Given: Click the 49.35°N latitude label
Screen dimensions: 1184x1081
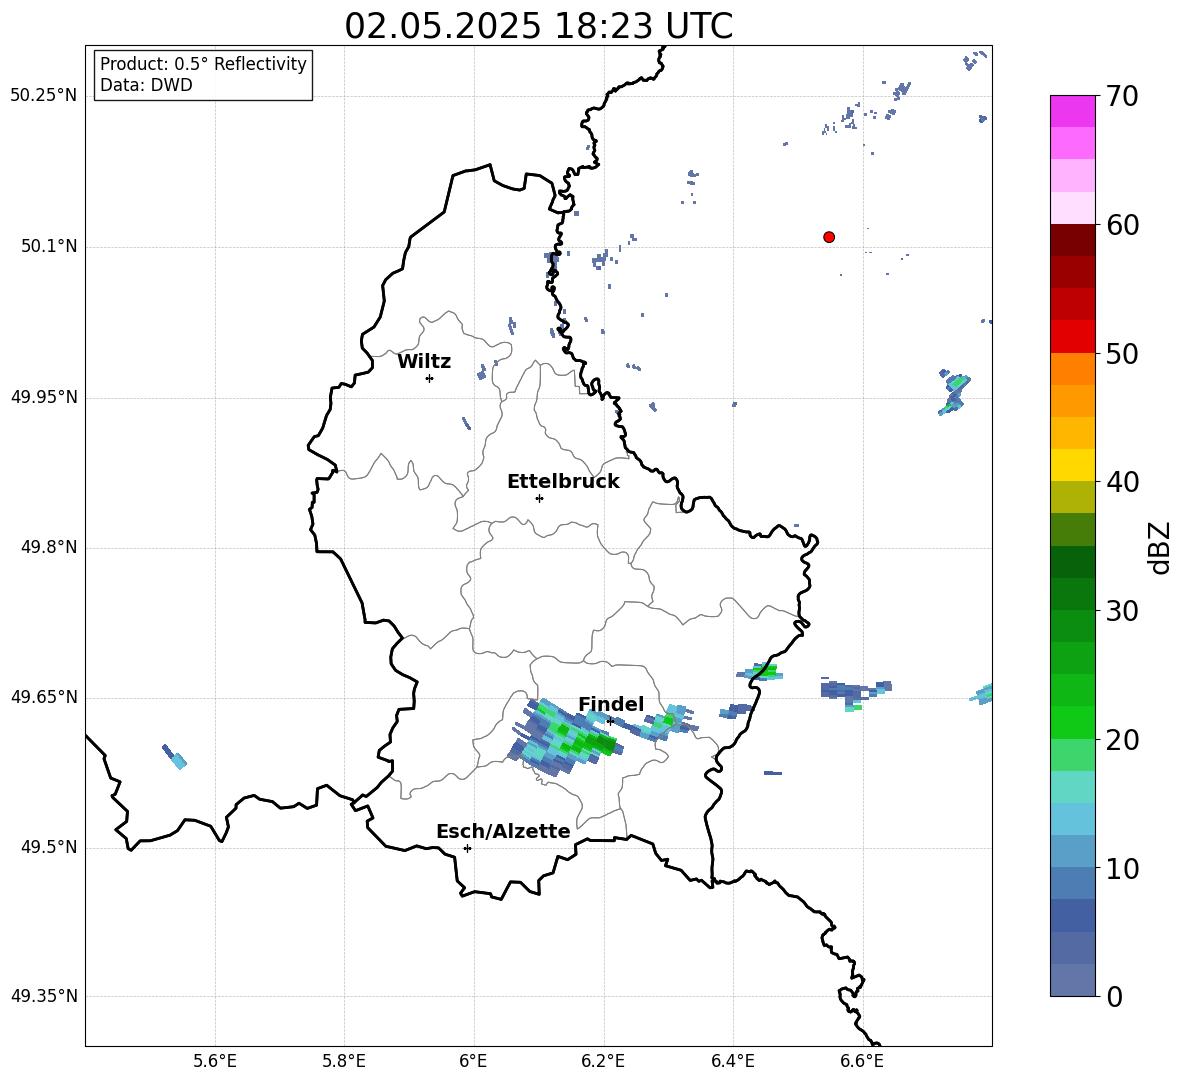Looking at the screenshot, I should pyautogui.click(x=44, y=997).
